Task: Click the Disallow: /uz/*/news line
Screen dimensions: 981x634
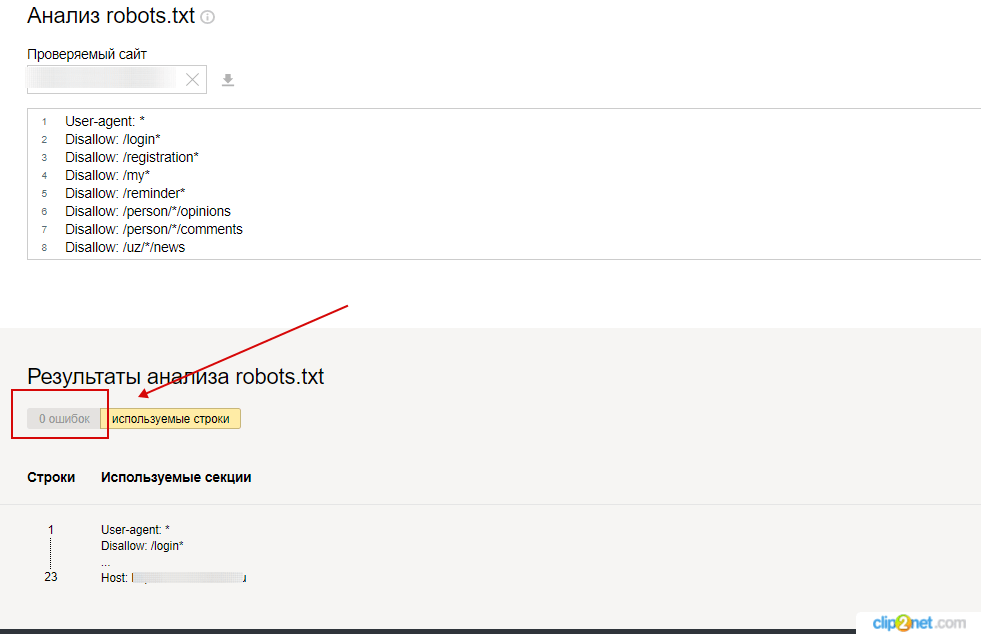Action: point(125,247)
